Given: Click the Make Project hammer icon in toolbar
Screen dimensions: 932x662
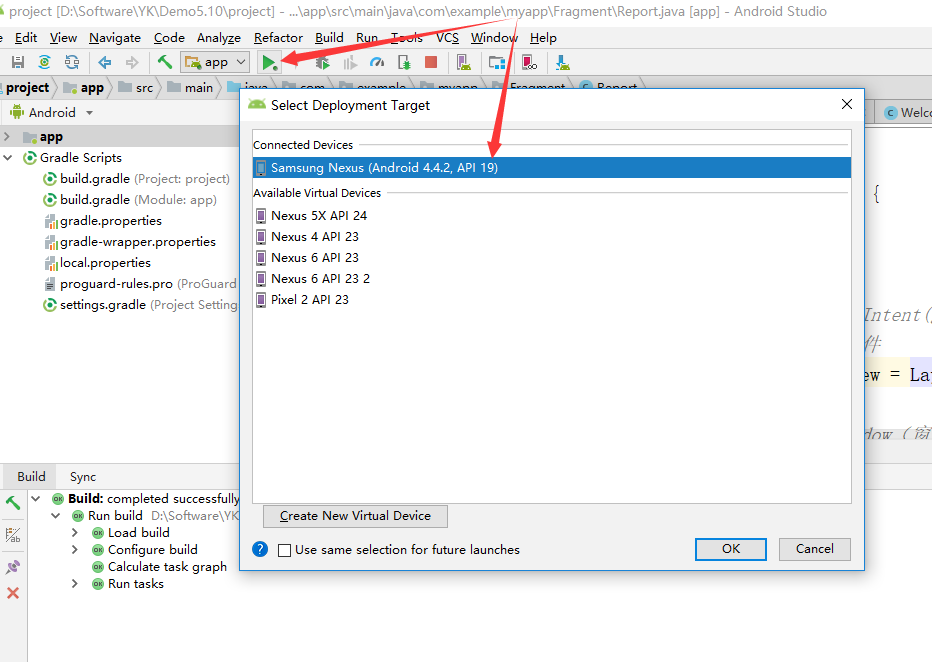Looking at the screenshot, I should pos(165,62).
